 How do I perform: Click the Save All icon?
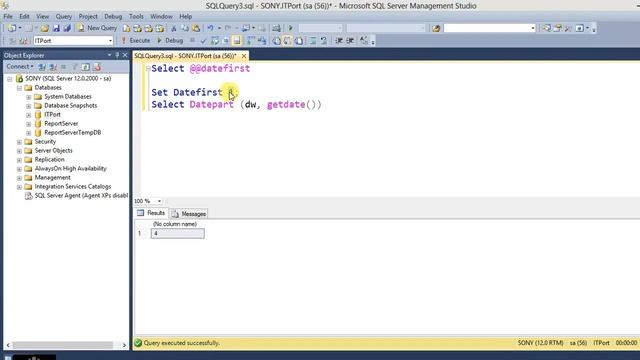(67, 28)
